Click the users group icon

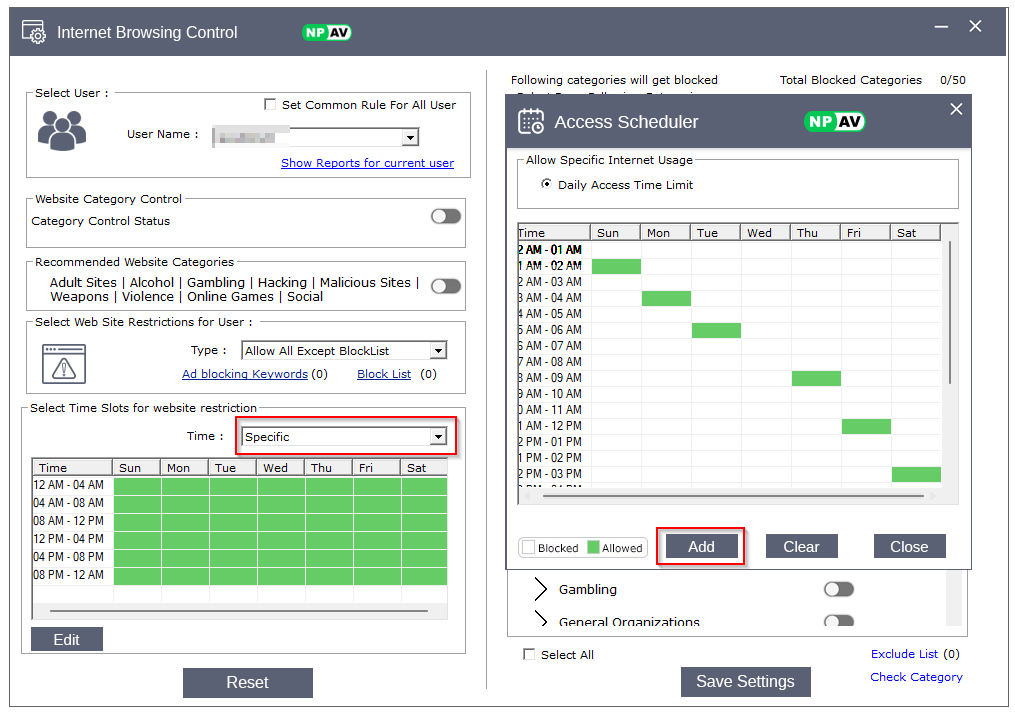62,131
